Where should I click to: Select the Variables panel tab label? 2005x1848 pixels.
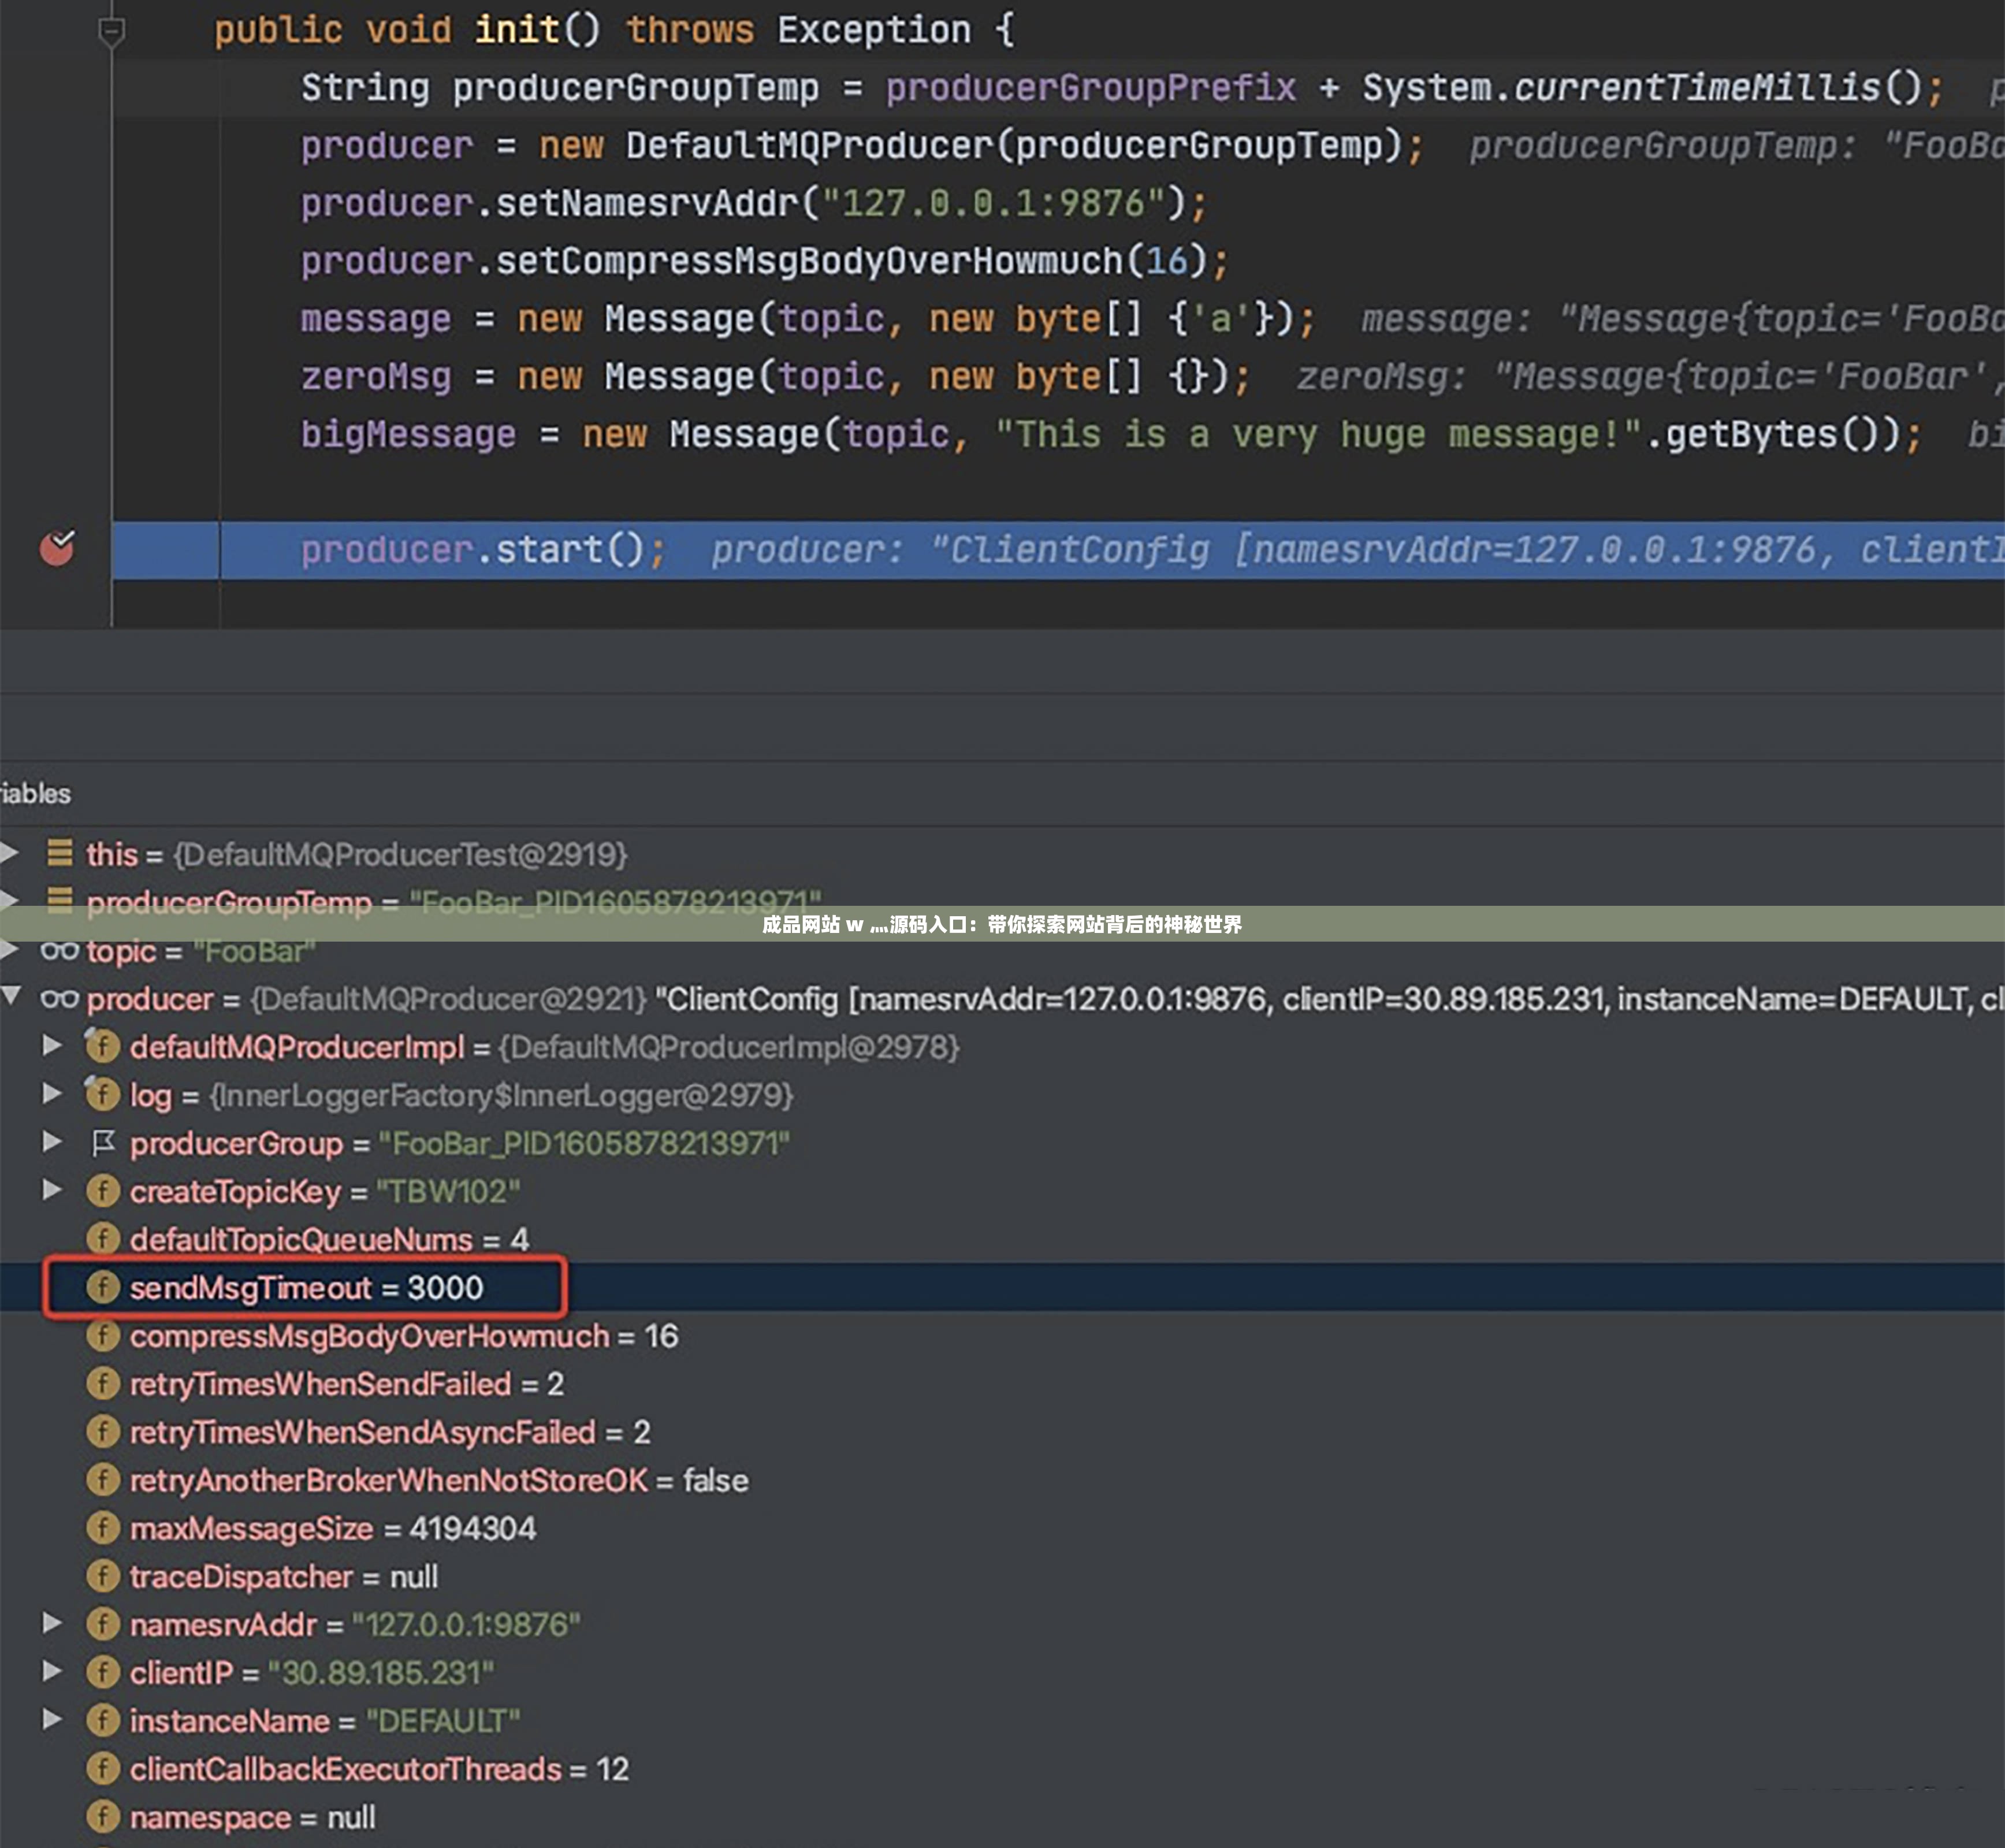tap(36, 794)
